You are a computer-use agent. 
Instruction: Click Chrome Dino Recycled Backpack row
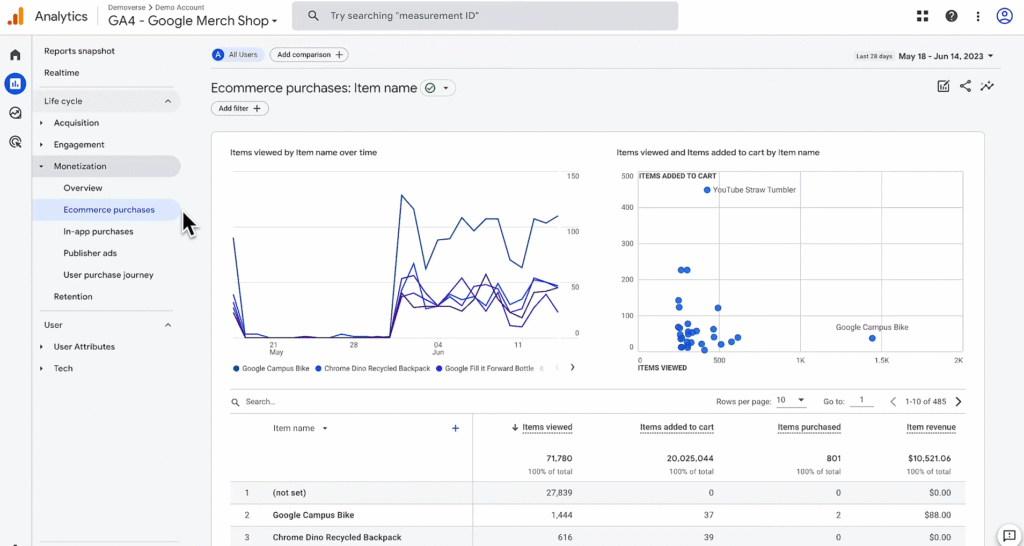tap(598, 538)
